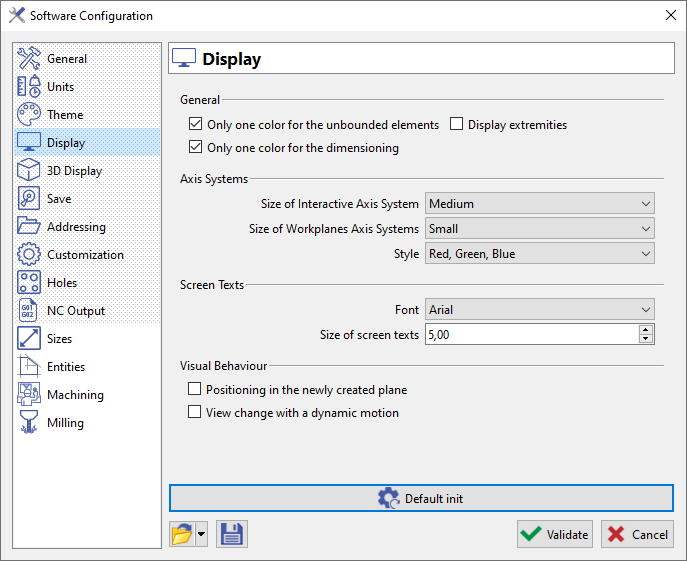Click the Milling cutter icon
687x561 pixels.
click(29, 423)
